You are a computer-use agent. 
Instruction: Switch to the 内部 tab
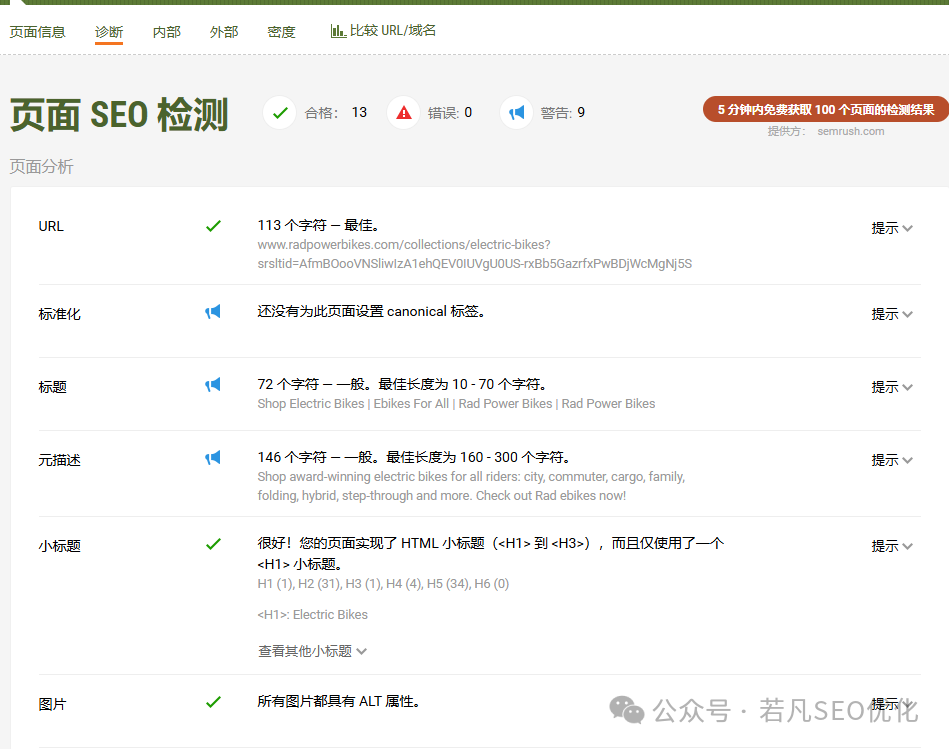166,32
